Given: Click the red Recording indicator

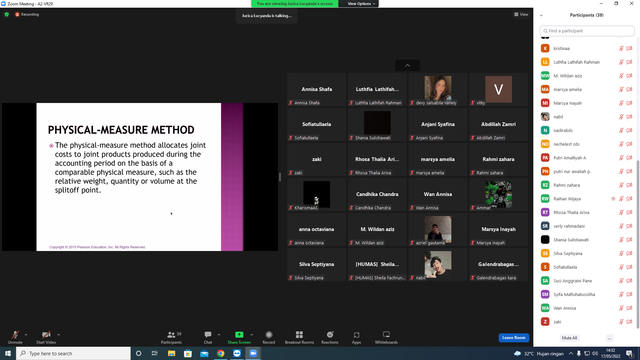Looking at the screenshot, I should (27, 14).
